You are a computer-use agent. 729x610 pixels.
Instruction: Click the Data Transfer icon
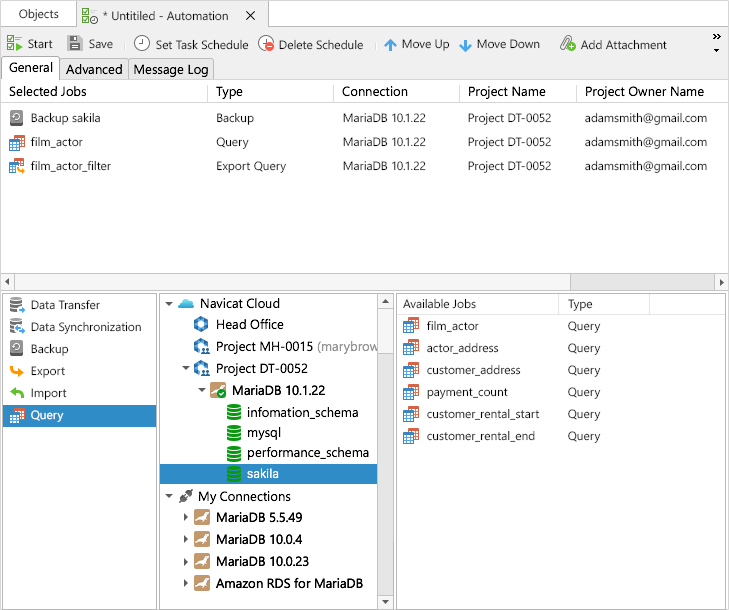click(x=17, y=305)
